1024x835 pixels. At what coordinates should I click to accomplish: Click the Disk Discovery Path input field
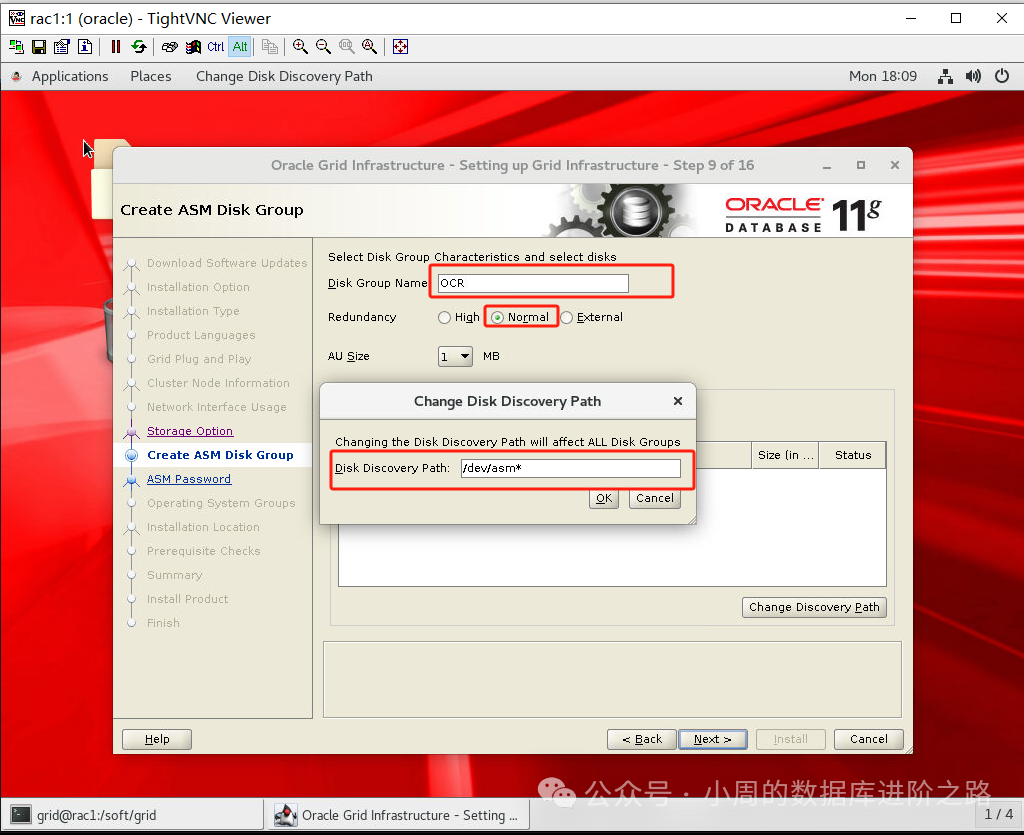pyautogui.click(x=571, y=468)
